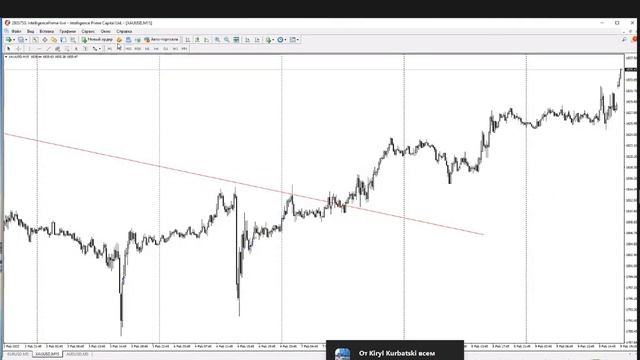Switch to the XAUUSD,M15 chart tab
Screen dimensions: 640x360
pyautogui.click(x=47, y=354)
